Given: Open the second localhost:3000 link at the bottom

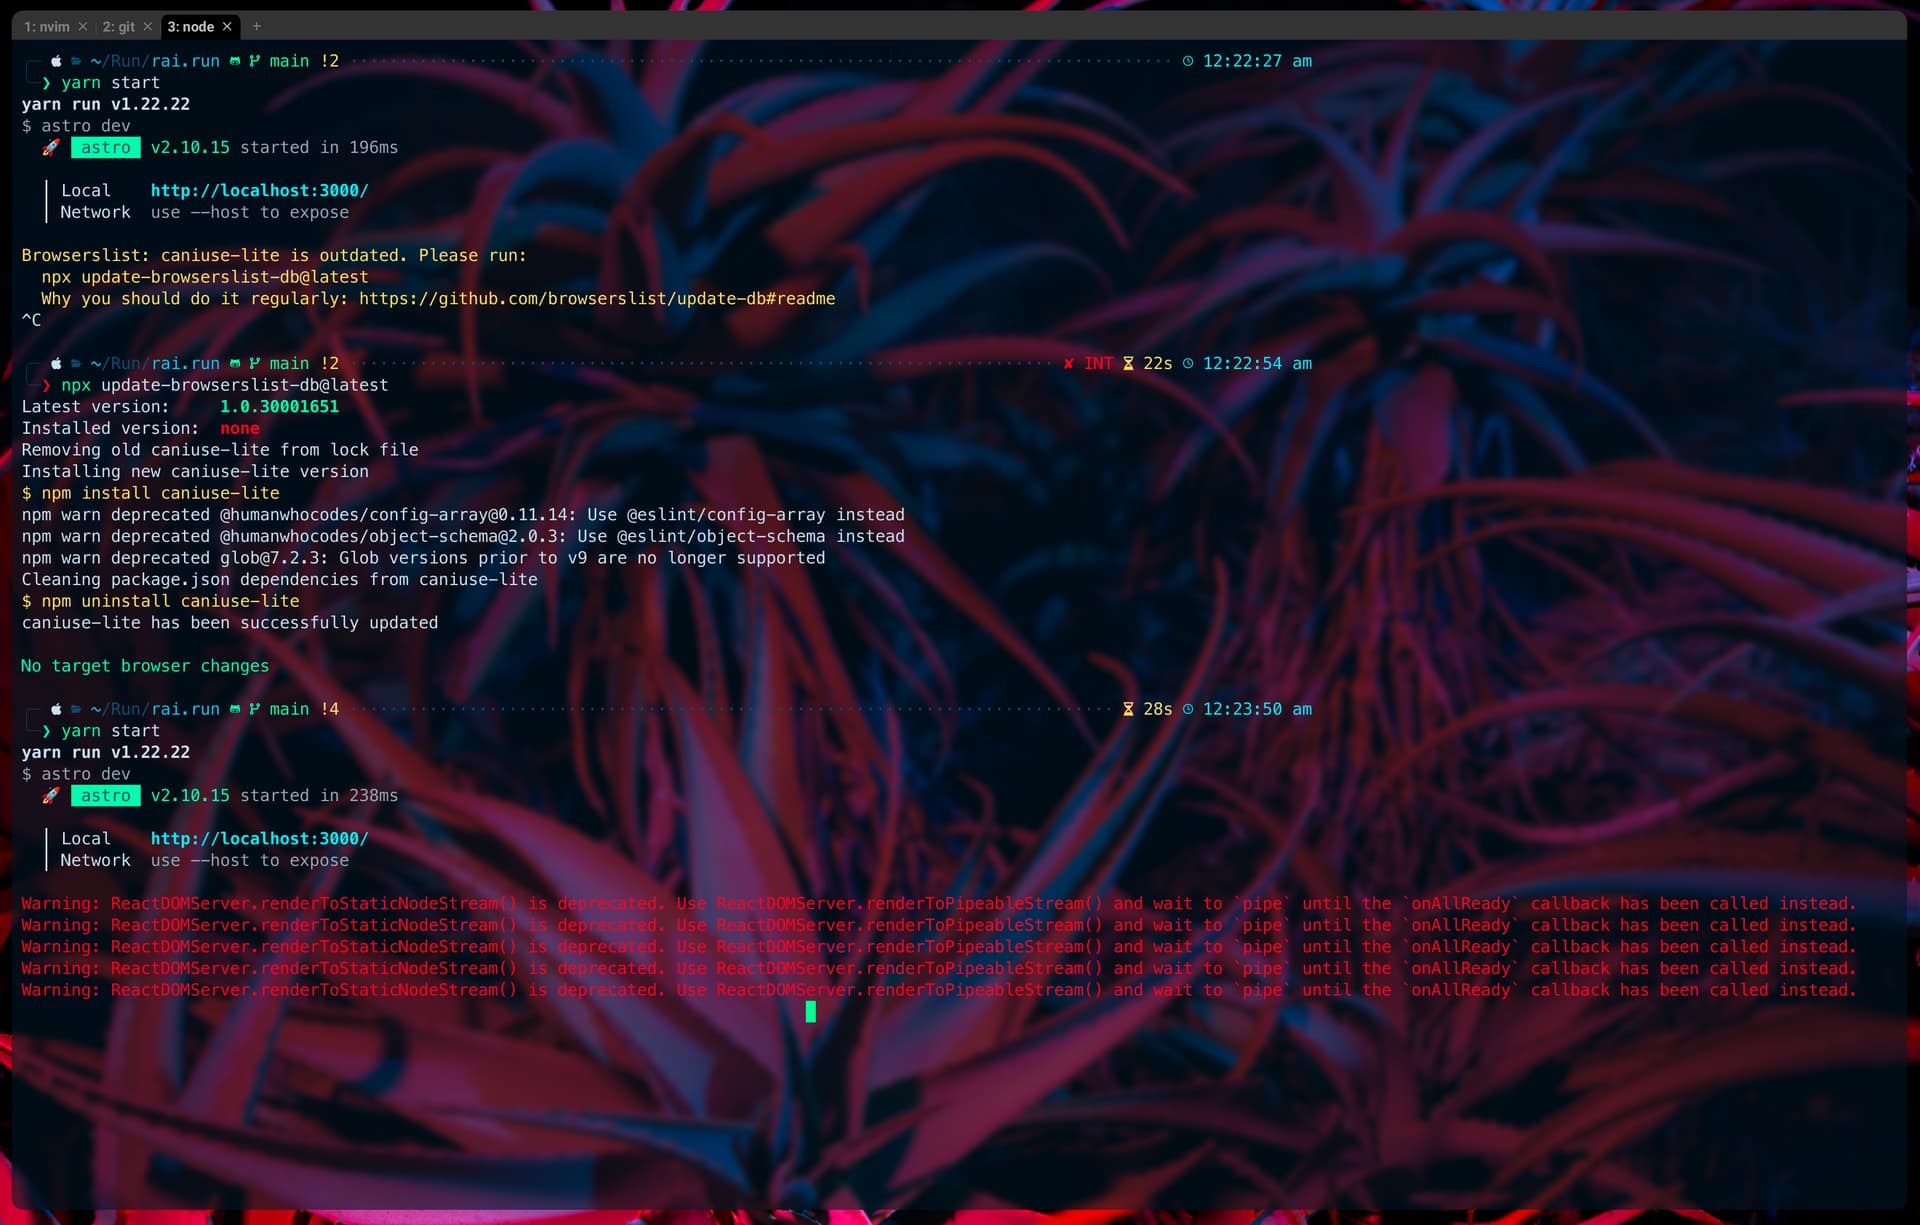Looking at the screenshot, I should click(x=259, y=838).
